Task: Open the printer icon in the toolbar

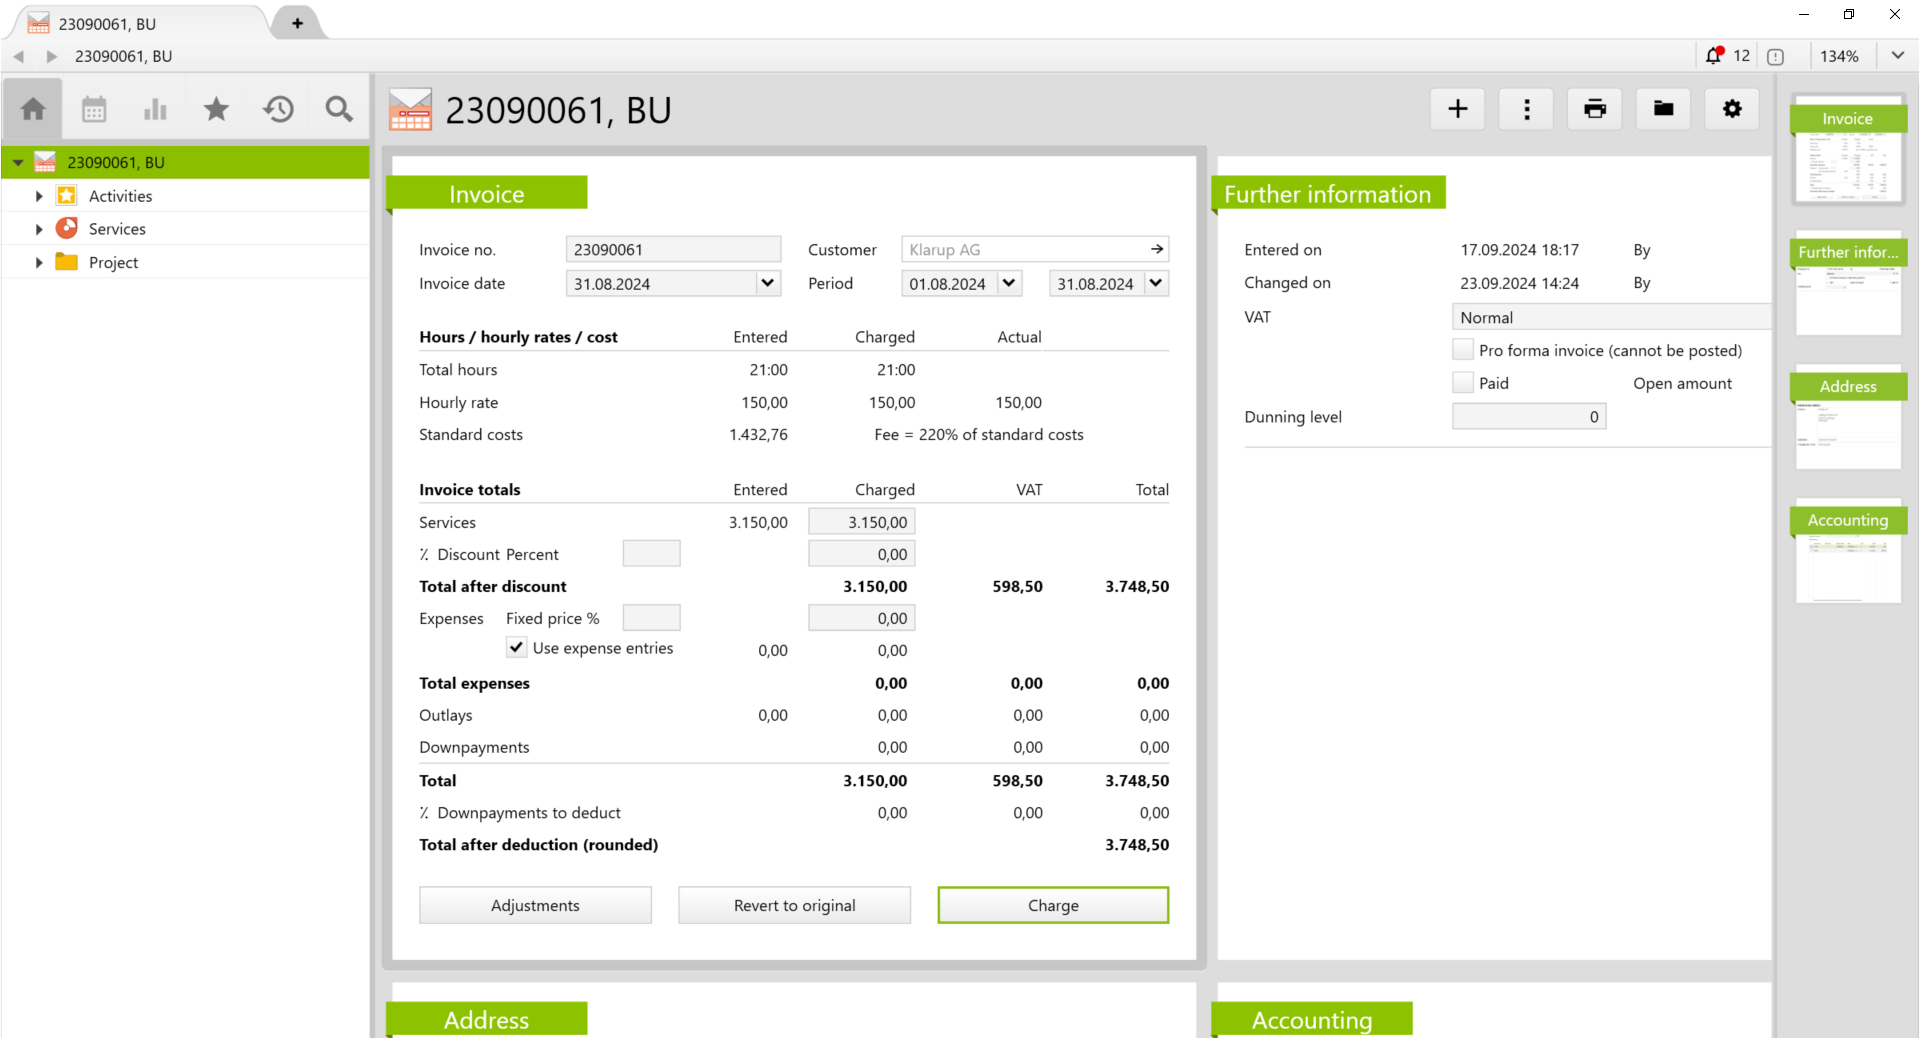Action: 1594,108
